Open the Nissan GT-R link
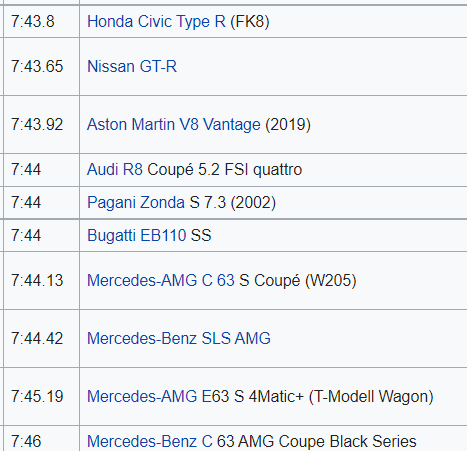Screen dimensions: 467x451 click(132, 66)
